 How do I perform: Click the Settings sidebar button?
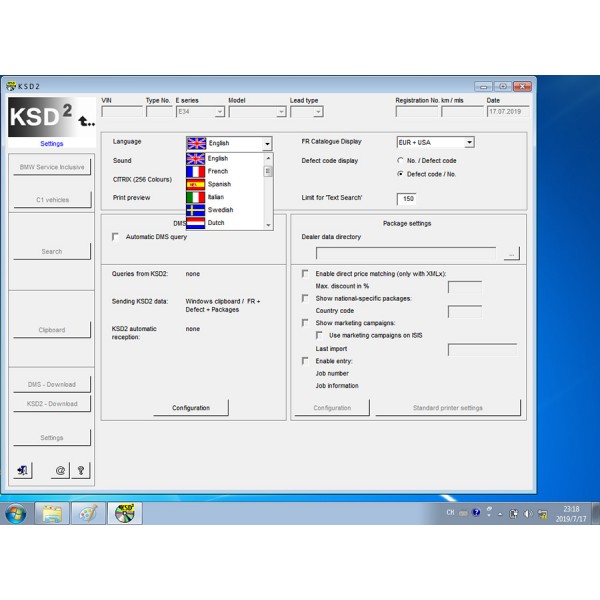pos(52,438)
